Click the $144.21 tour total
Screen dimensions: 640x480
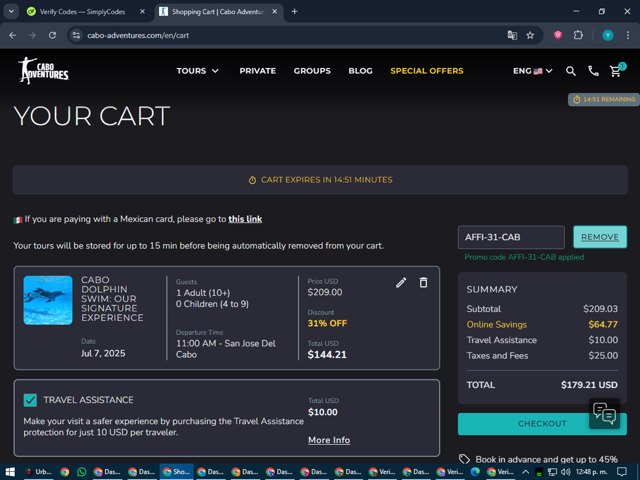coord(327,354)
